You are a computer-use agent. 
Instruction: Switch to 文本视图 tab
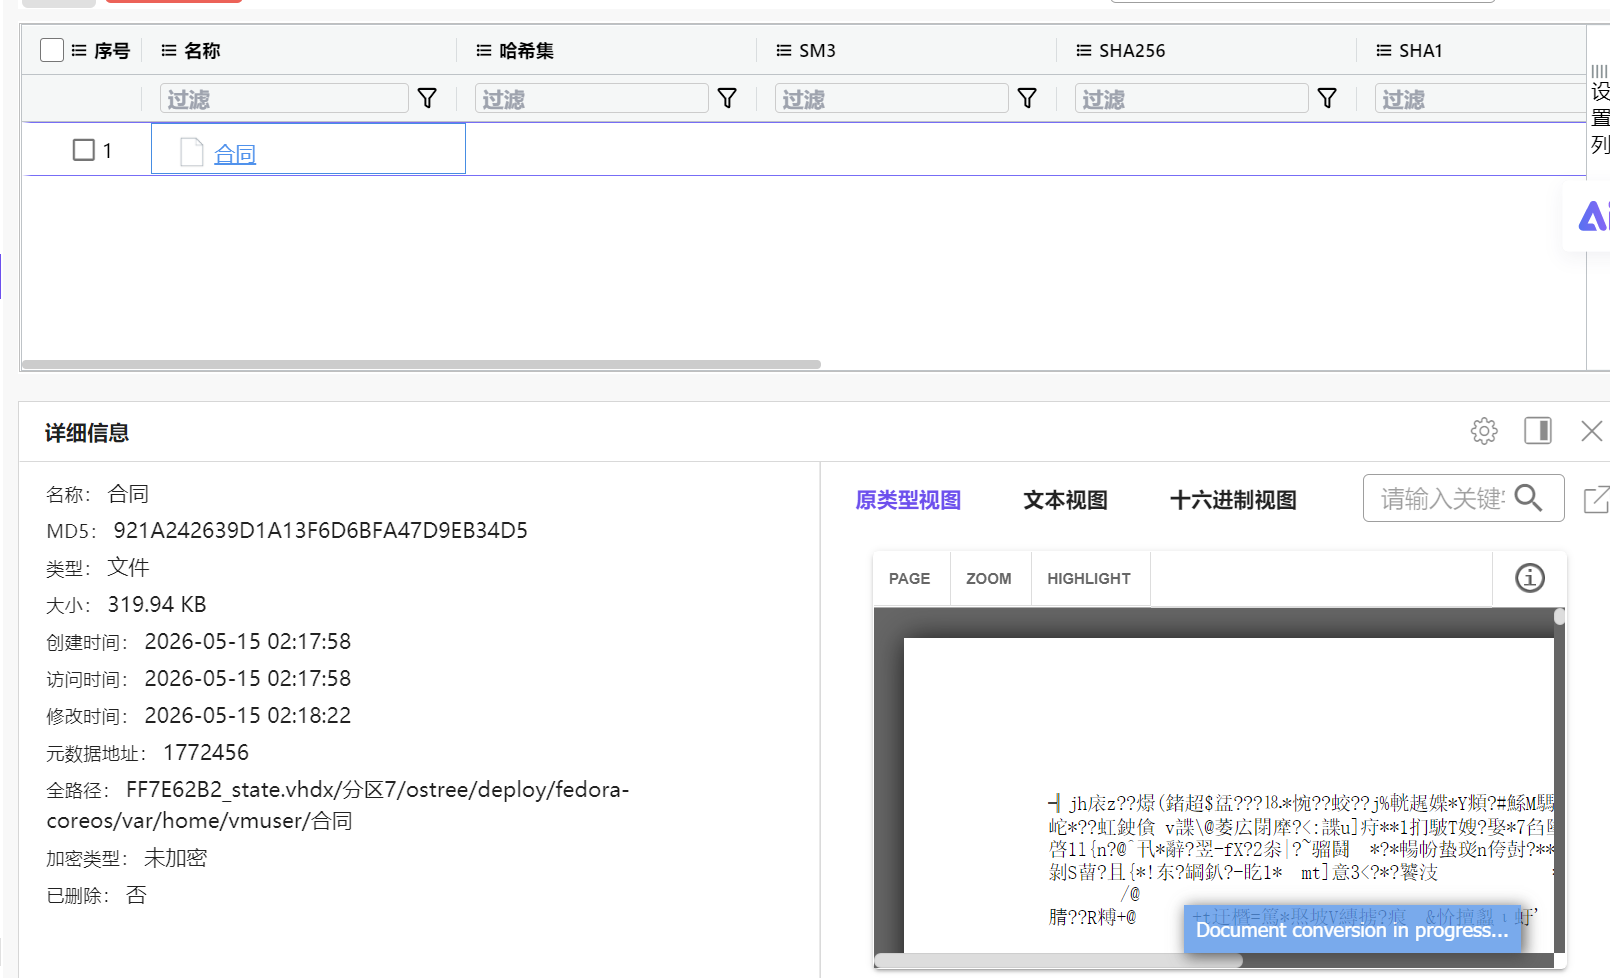pyautogui.click(x=1066, y=500)
